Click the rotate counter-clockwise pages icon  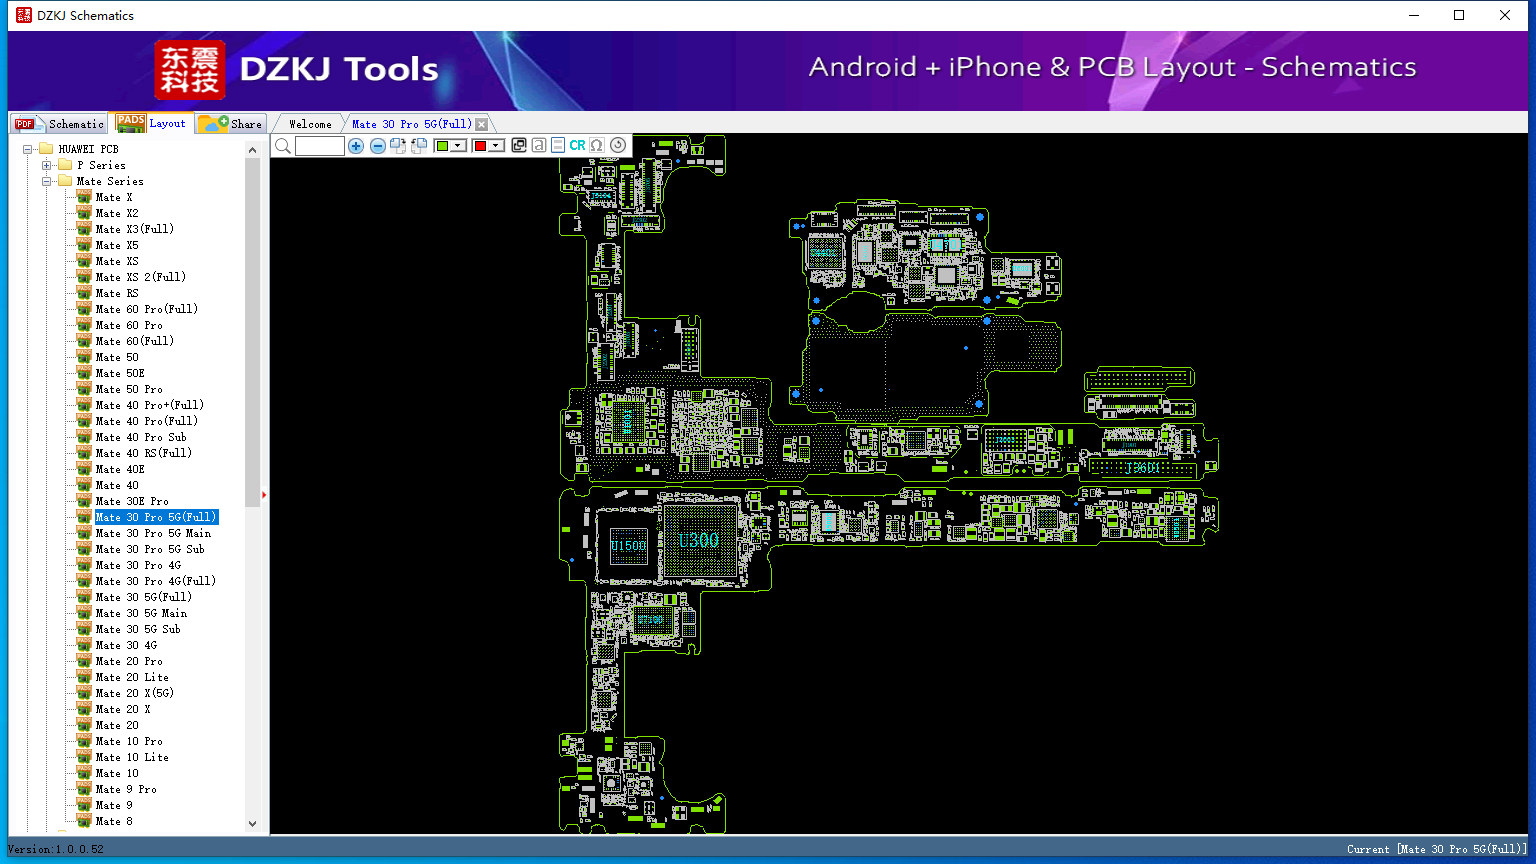[419, 146]
